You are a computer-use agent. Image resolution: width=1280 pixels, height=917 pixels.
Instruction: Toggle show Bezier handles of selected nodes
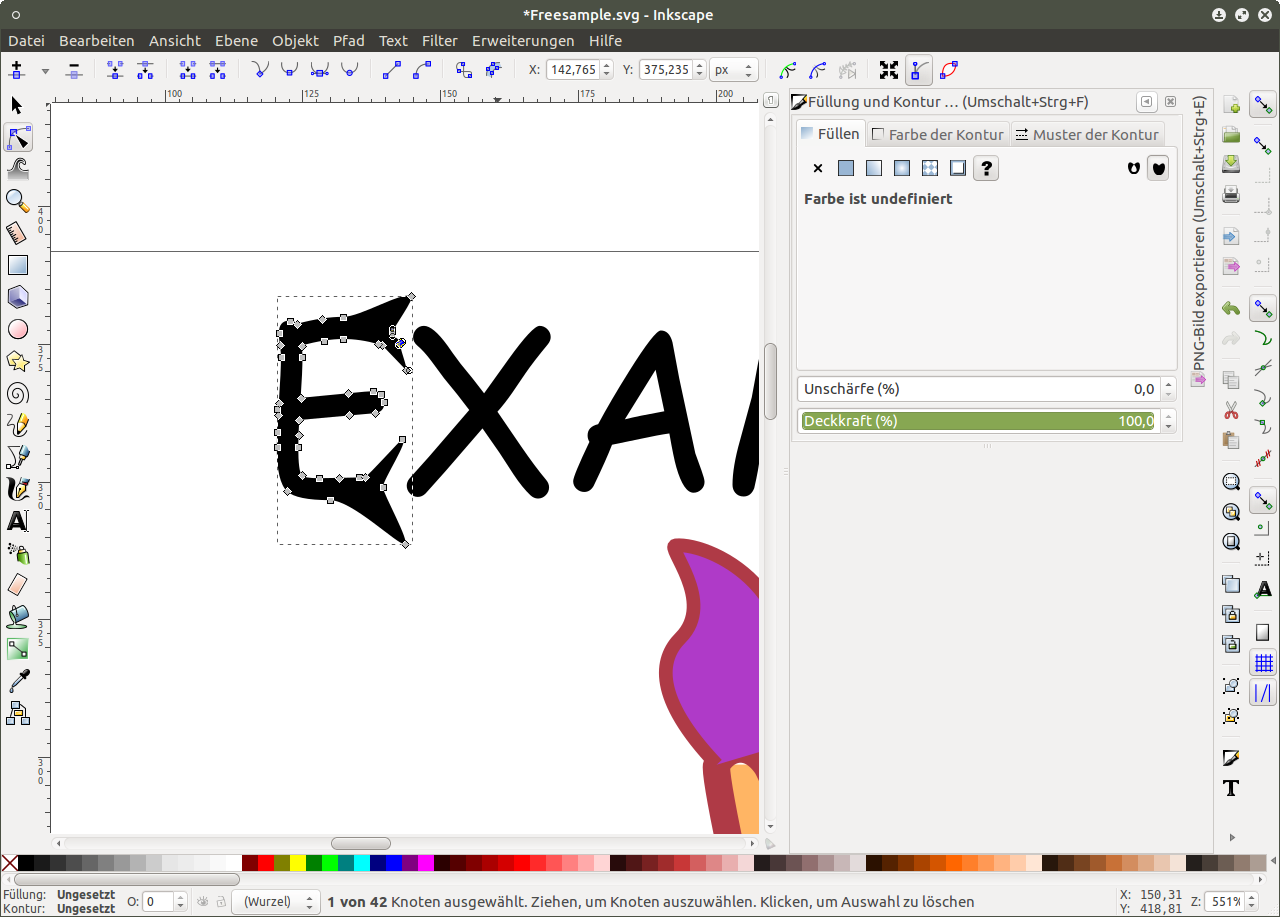tap(918, 70)
